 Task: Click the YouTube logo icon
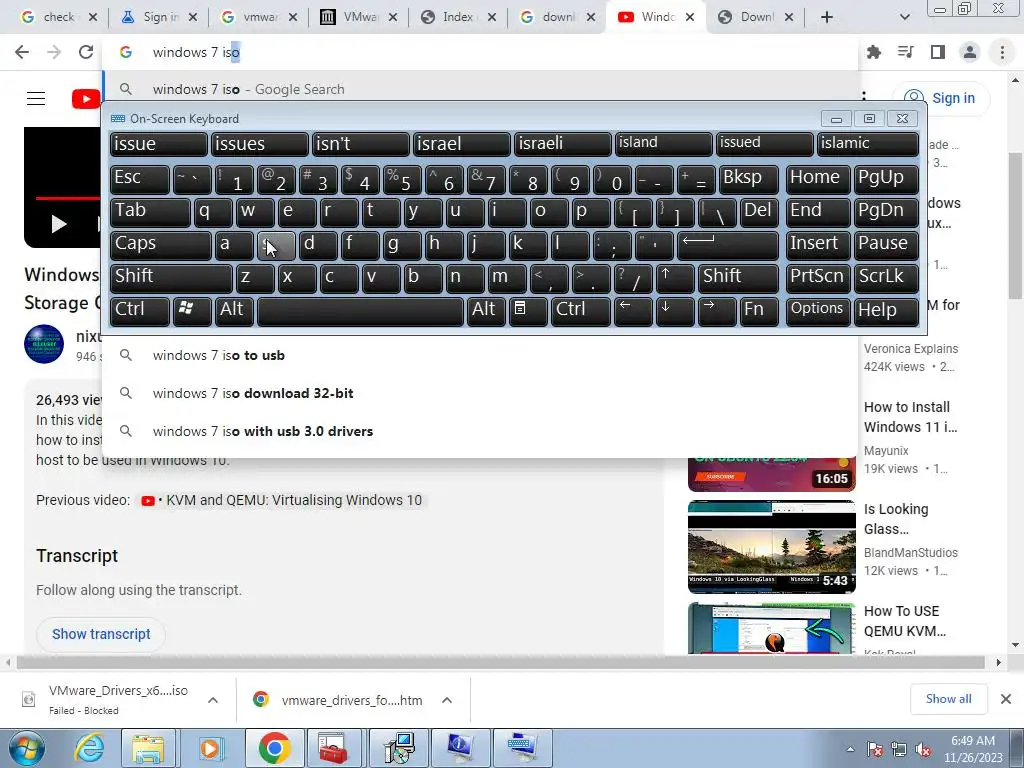point(86,99)
